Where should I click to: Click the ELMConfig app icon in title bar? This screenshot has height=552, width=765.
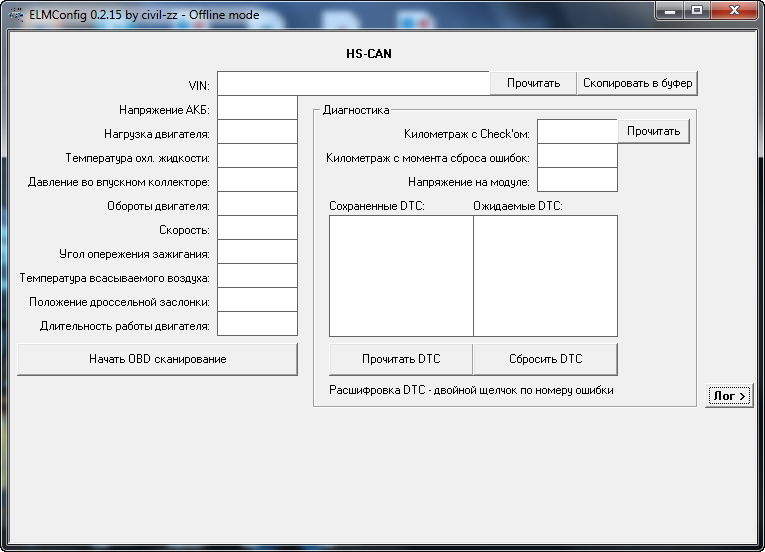point(16,15)
